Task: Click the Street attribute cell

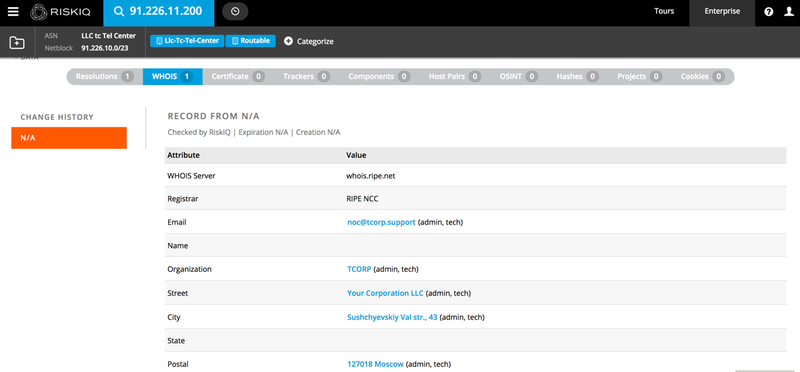Action: pos(178,293)
